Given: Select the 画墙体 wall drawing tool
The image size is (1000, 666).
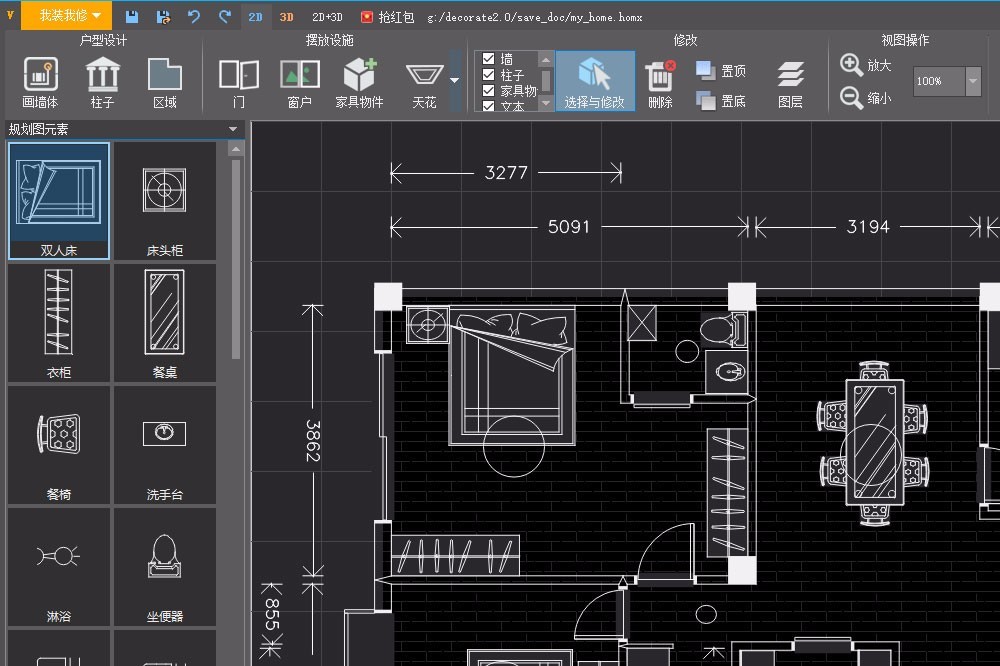Looking at the screenshot, I should click(40, 82).
